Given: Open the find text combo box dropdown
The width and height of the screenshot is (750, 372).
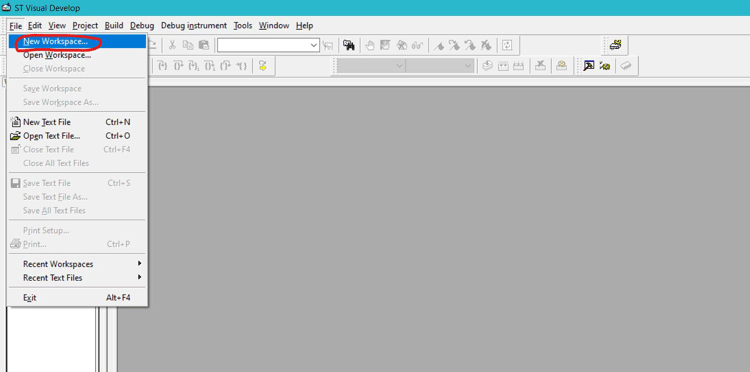Looking at the screenshot, I should click(x=314, y=45).
